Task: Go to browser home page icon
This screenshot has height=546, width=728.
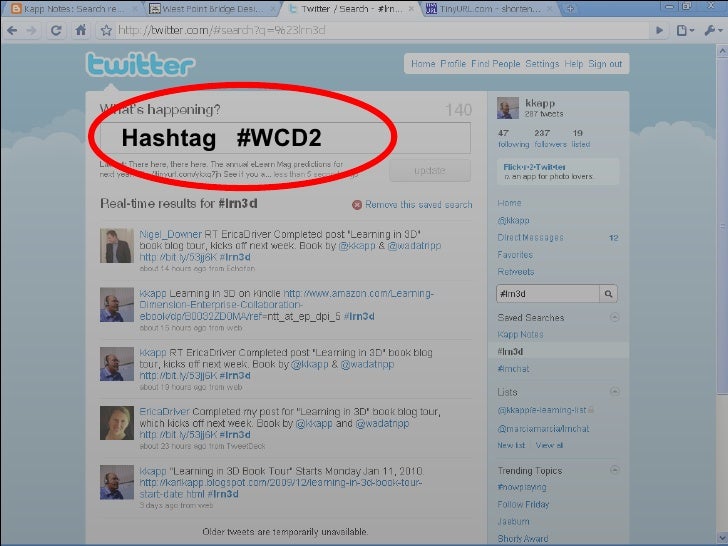Action: coord(81,30)
